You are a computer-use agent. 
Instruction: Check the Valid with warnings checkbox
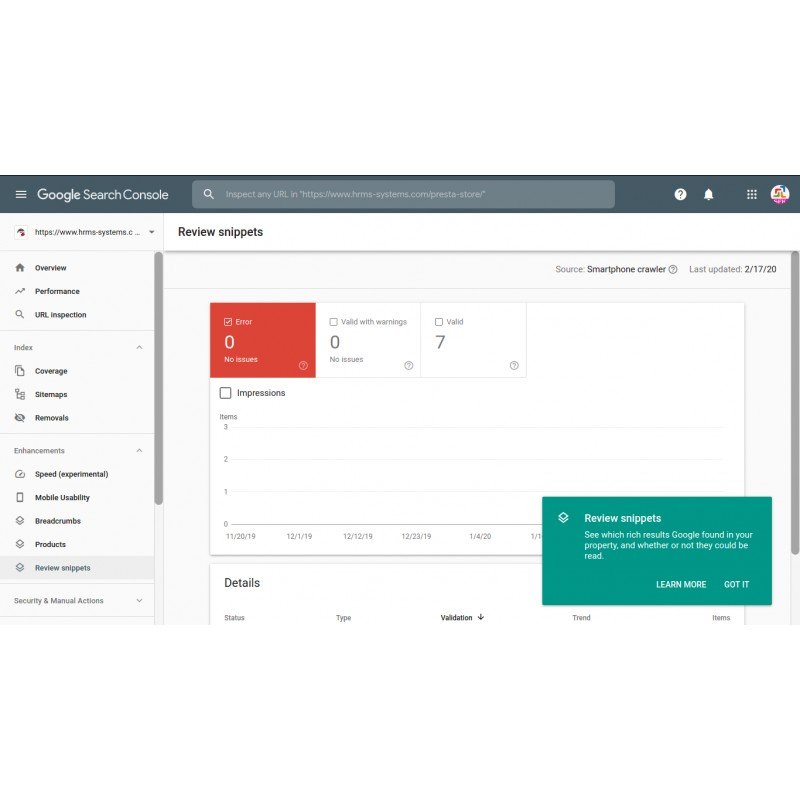(334, 322)
